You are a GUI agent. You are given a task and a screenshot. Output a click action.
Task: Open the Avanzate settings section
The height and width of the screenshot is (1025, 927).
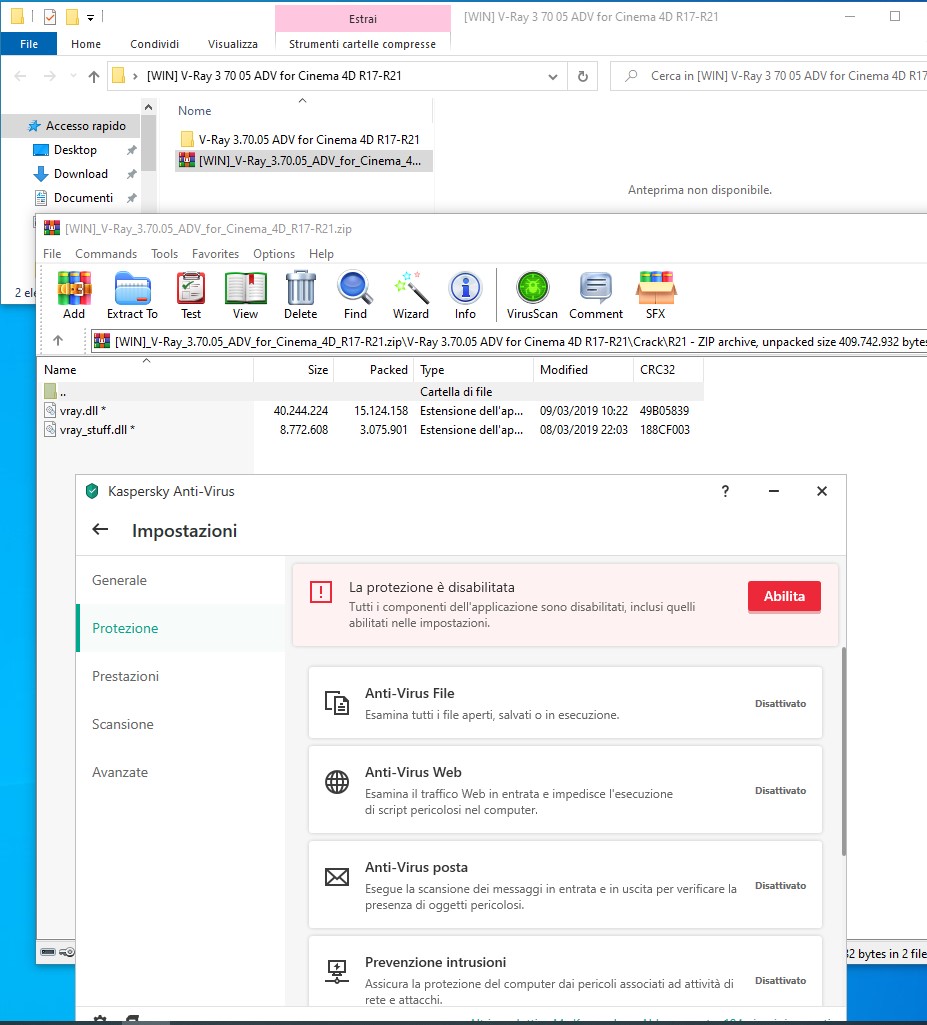[x=181, y=772]
